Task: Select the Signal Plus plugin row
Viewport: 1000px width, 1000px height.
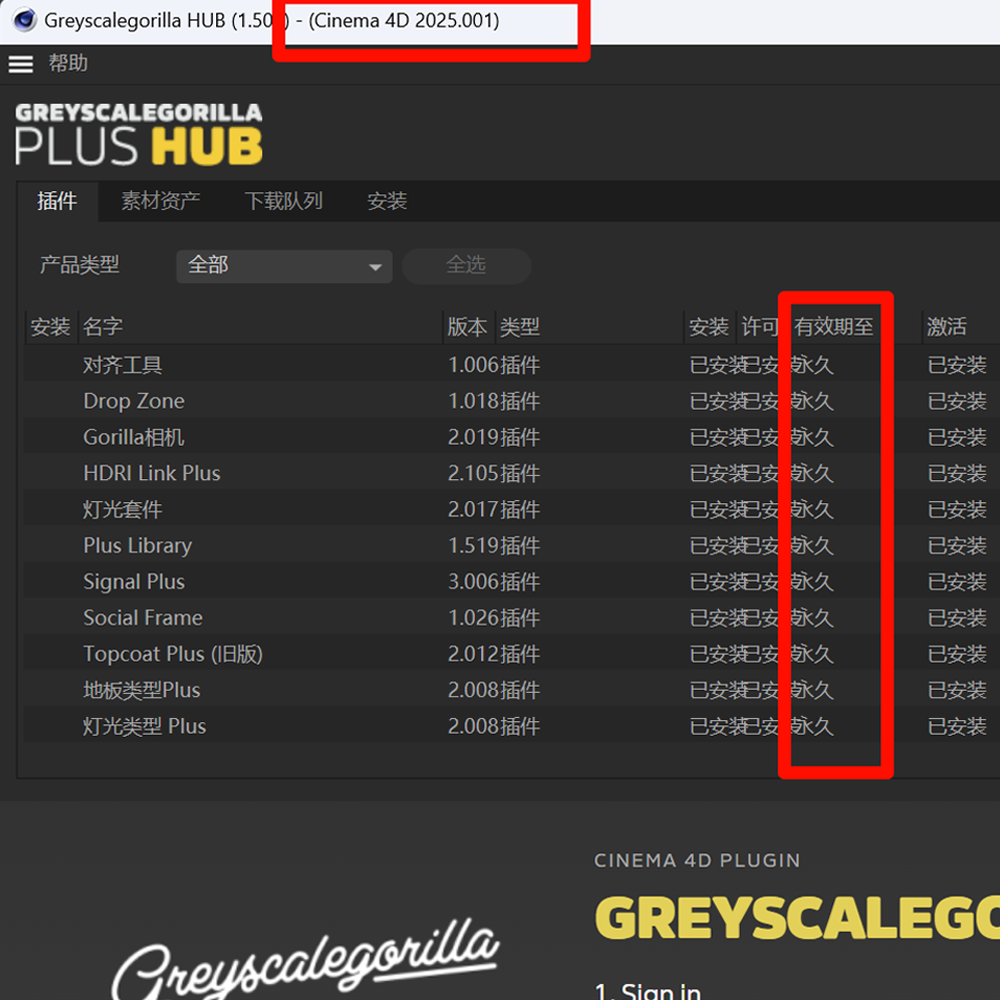Action: click(x=512, y=582)
